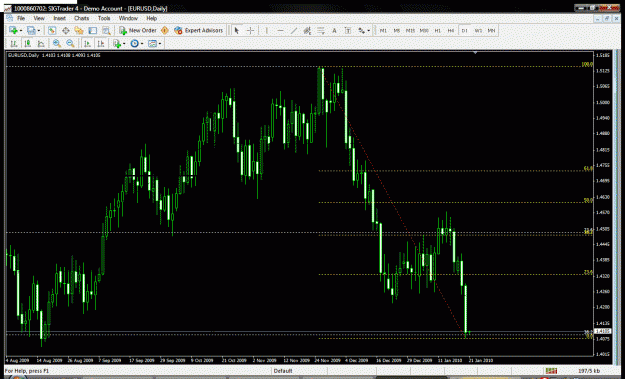Select the horizontal line tool
Image resolution: width=625 pixels, height=379 pixels.
click(x=280, y=30)
